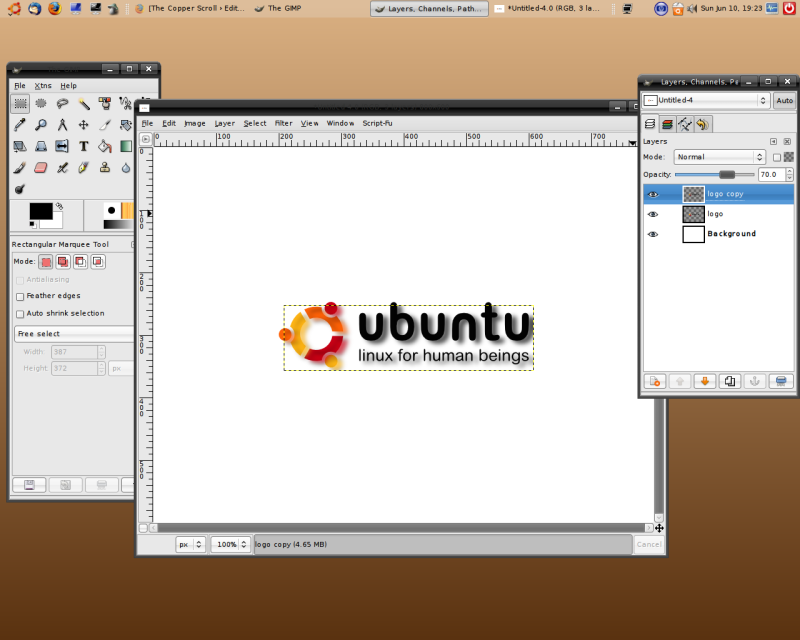This screenshot has width=800, height=640.
Task: Open the Untitled-4 image selector dropdown
Action: [x=706, y=100]
